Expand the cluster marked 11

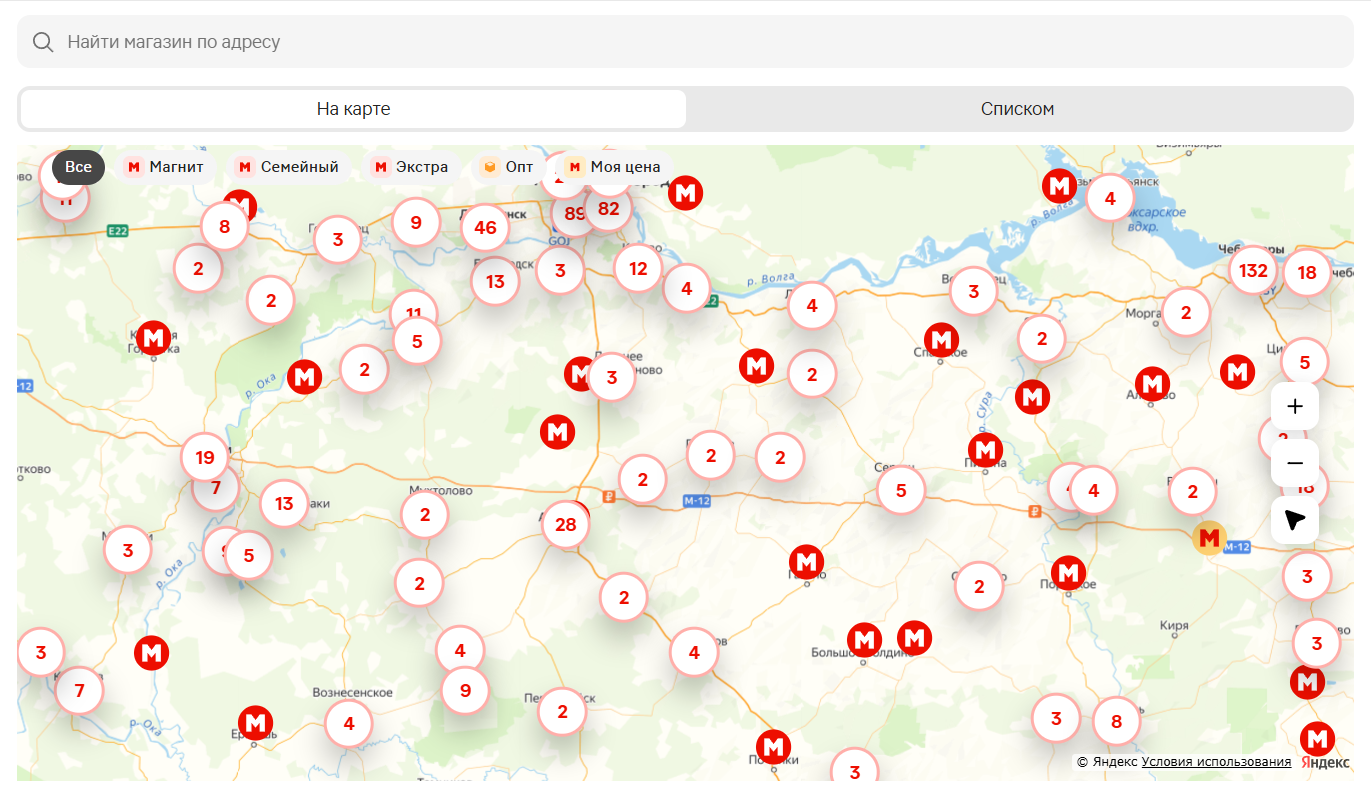click(414, 306)
